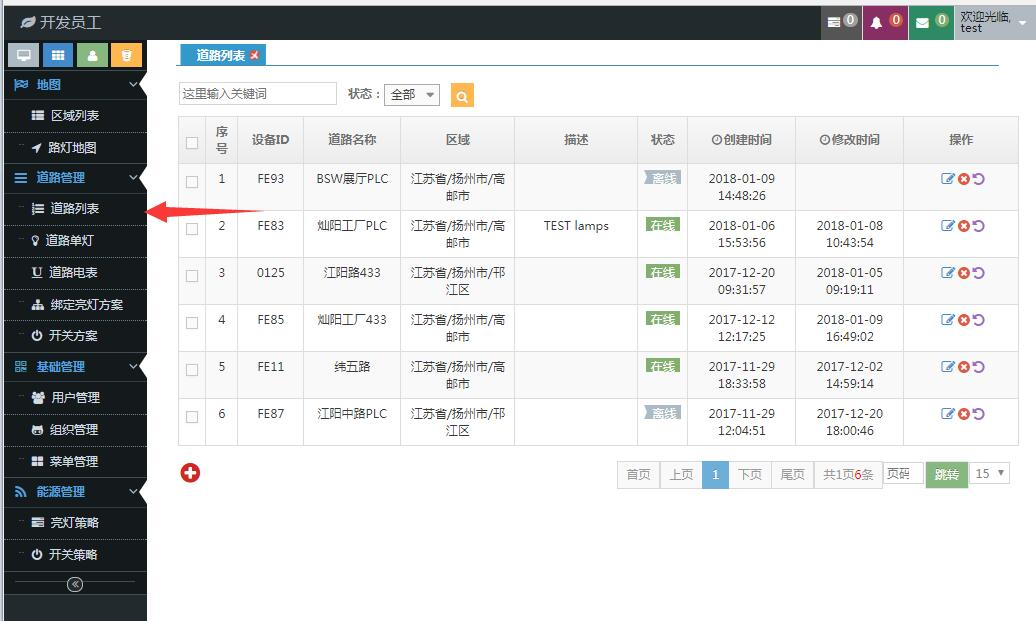This screenshot has height=621, width=1036.
Task: Open the green envelope messages icon
Action: pos(930,21)
